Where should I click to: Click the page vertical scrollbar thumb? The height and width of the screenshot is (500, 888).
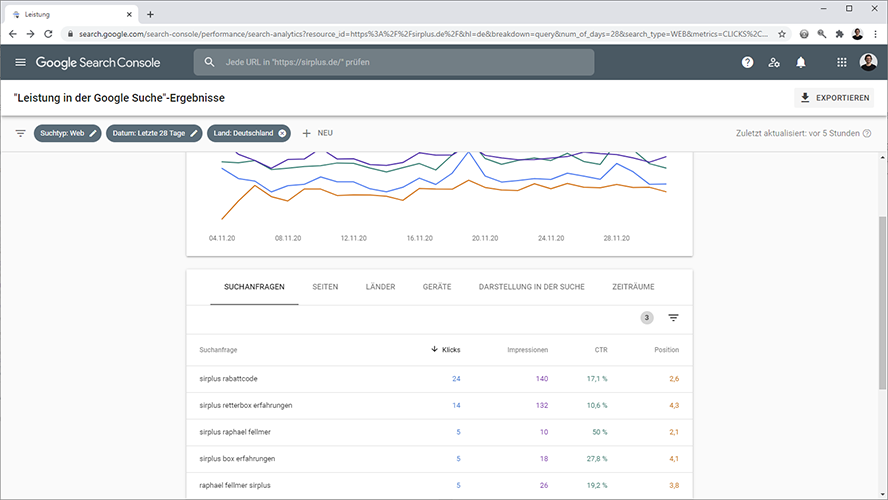[x=882, y=303]
